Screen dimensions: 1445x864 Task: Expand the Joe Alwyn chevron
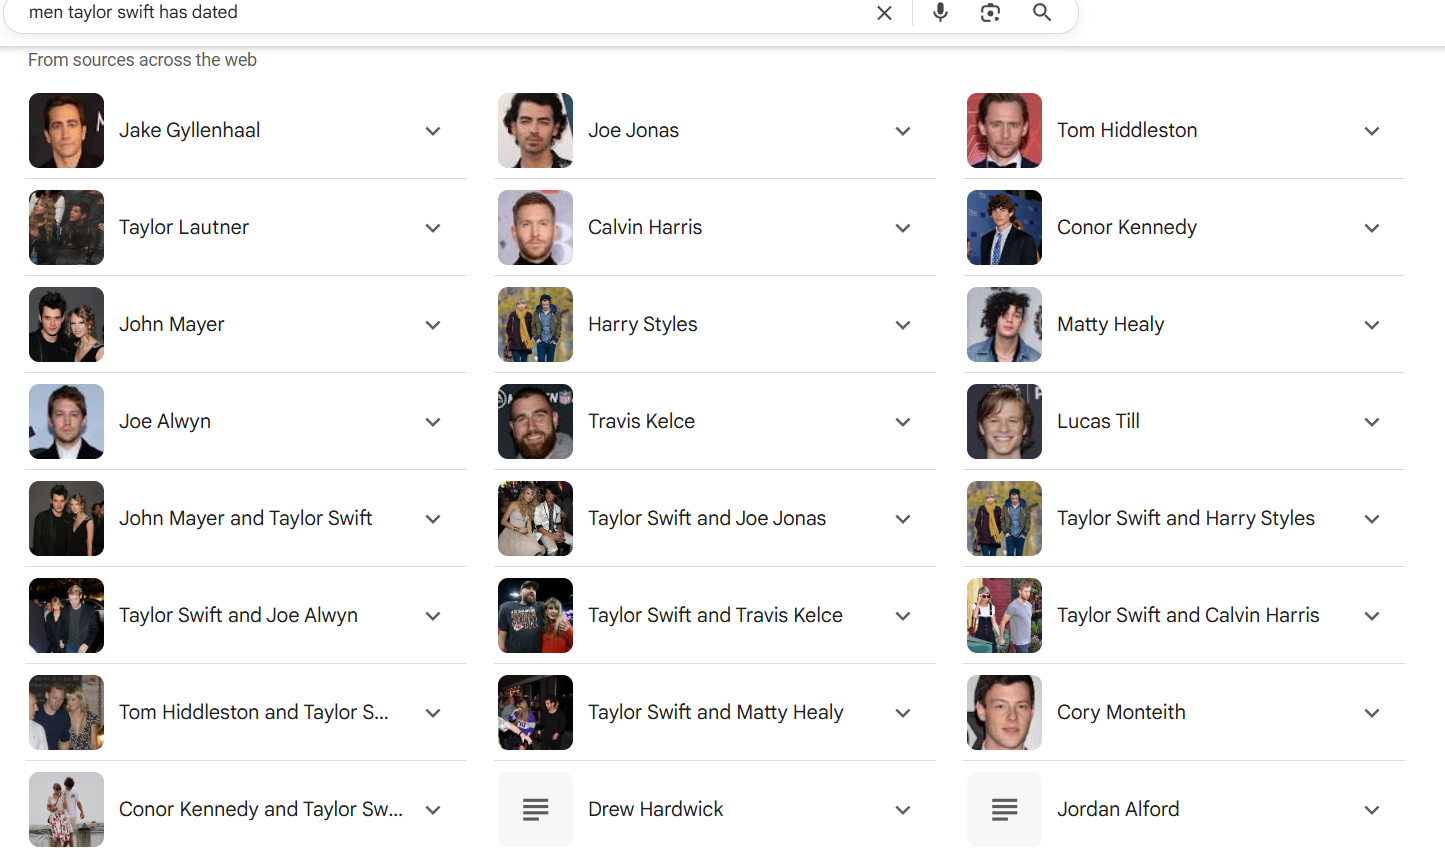(x=433, y=422)
